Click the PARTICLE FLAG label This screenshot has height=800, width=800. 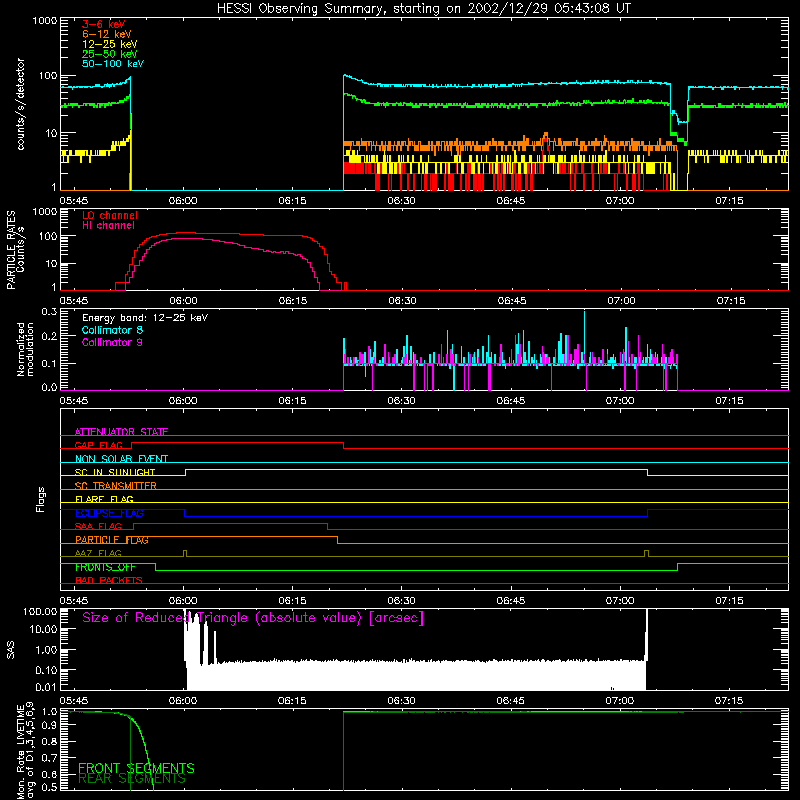[112, 540]
